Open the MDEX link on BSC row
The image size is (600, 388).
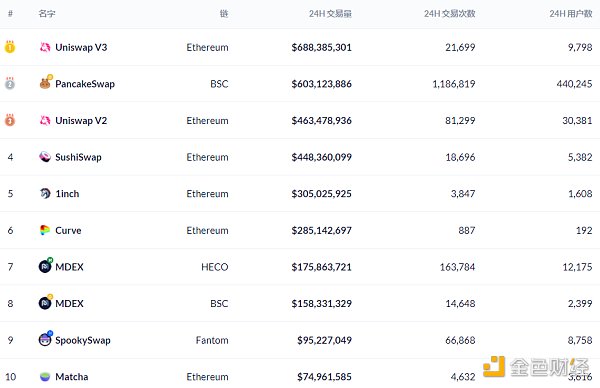(x=69, y=303)
